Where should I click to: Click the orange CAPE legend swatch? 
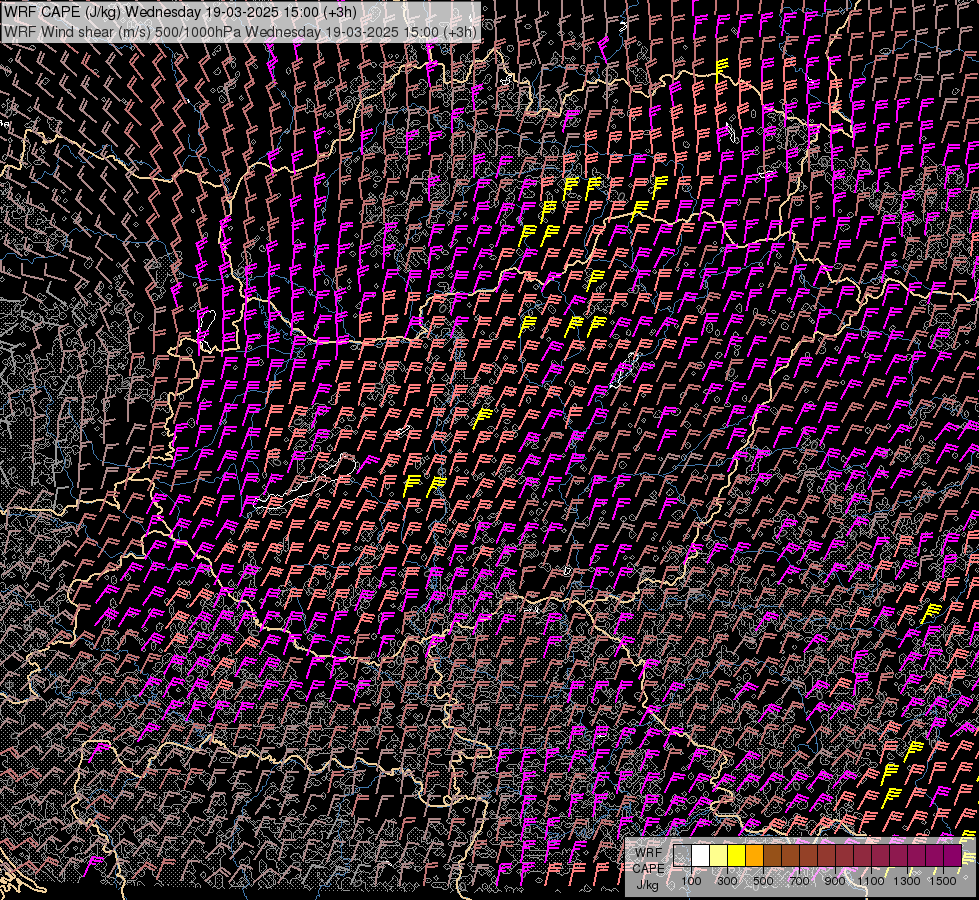[x=754, y=856]
